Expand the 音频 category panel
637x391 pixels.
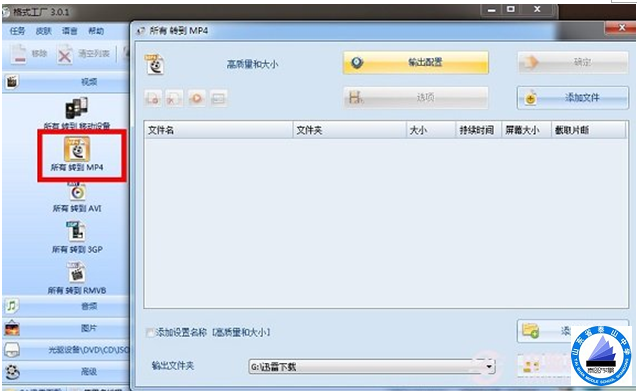pyautogui.click(x=66, y=306)
